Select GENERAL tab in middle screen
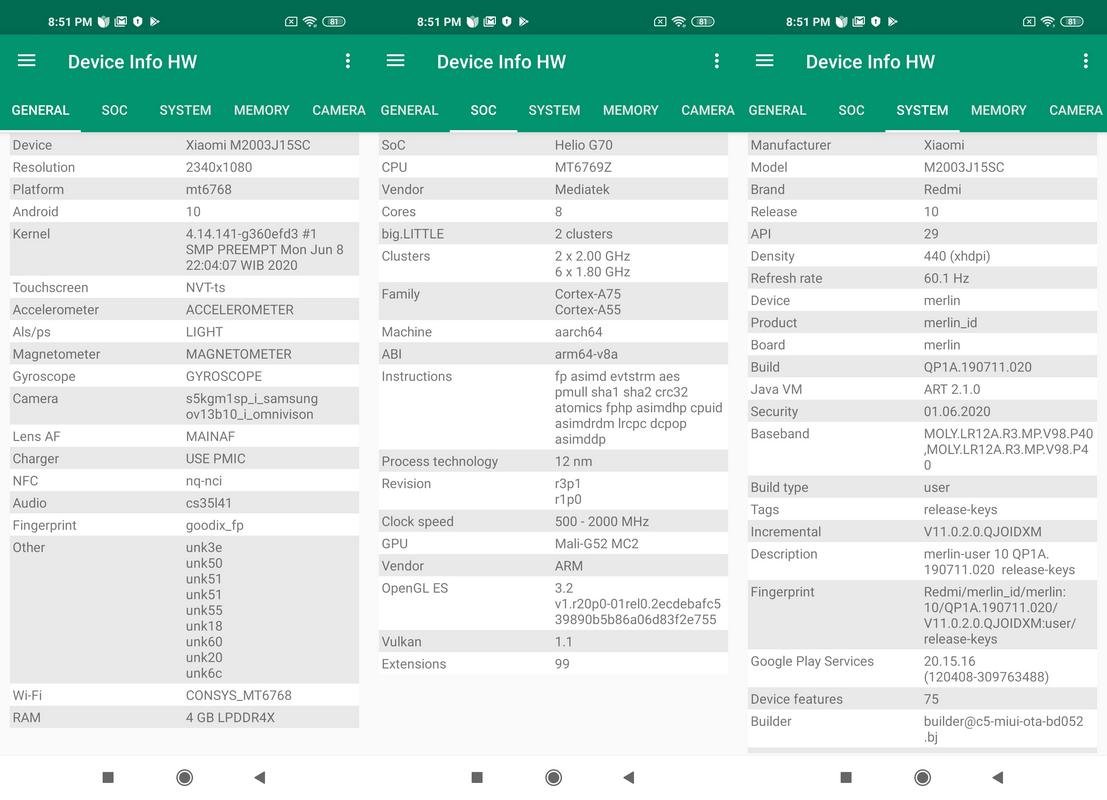1107x800 pixels. pos(409,110)
